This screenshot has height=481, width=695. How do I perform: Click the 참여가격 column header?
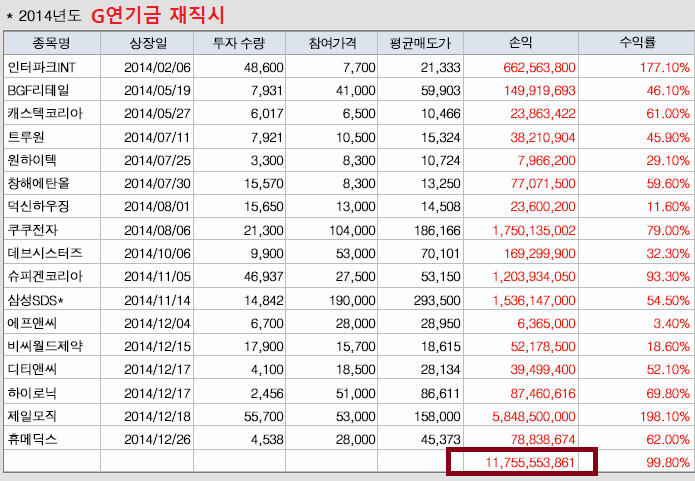(x=332, y=43)
